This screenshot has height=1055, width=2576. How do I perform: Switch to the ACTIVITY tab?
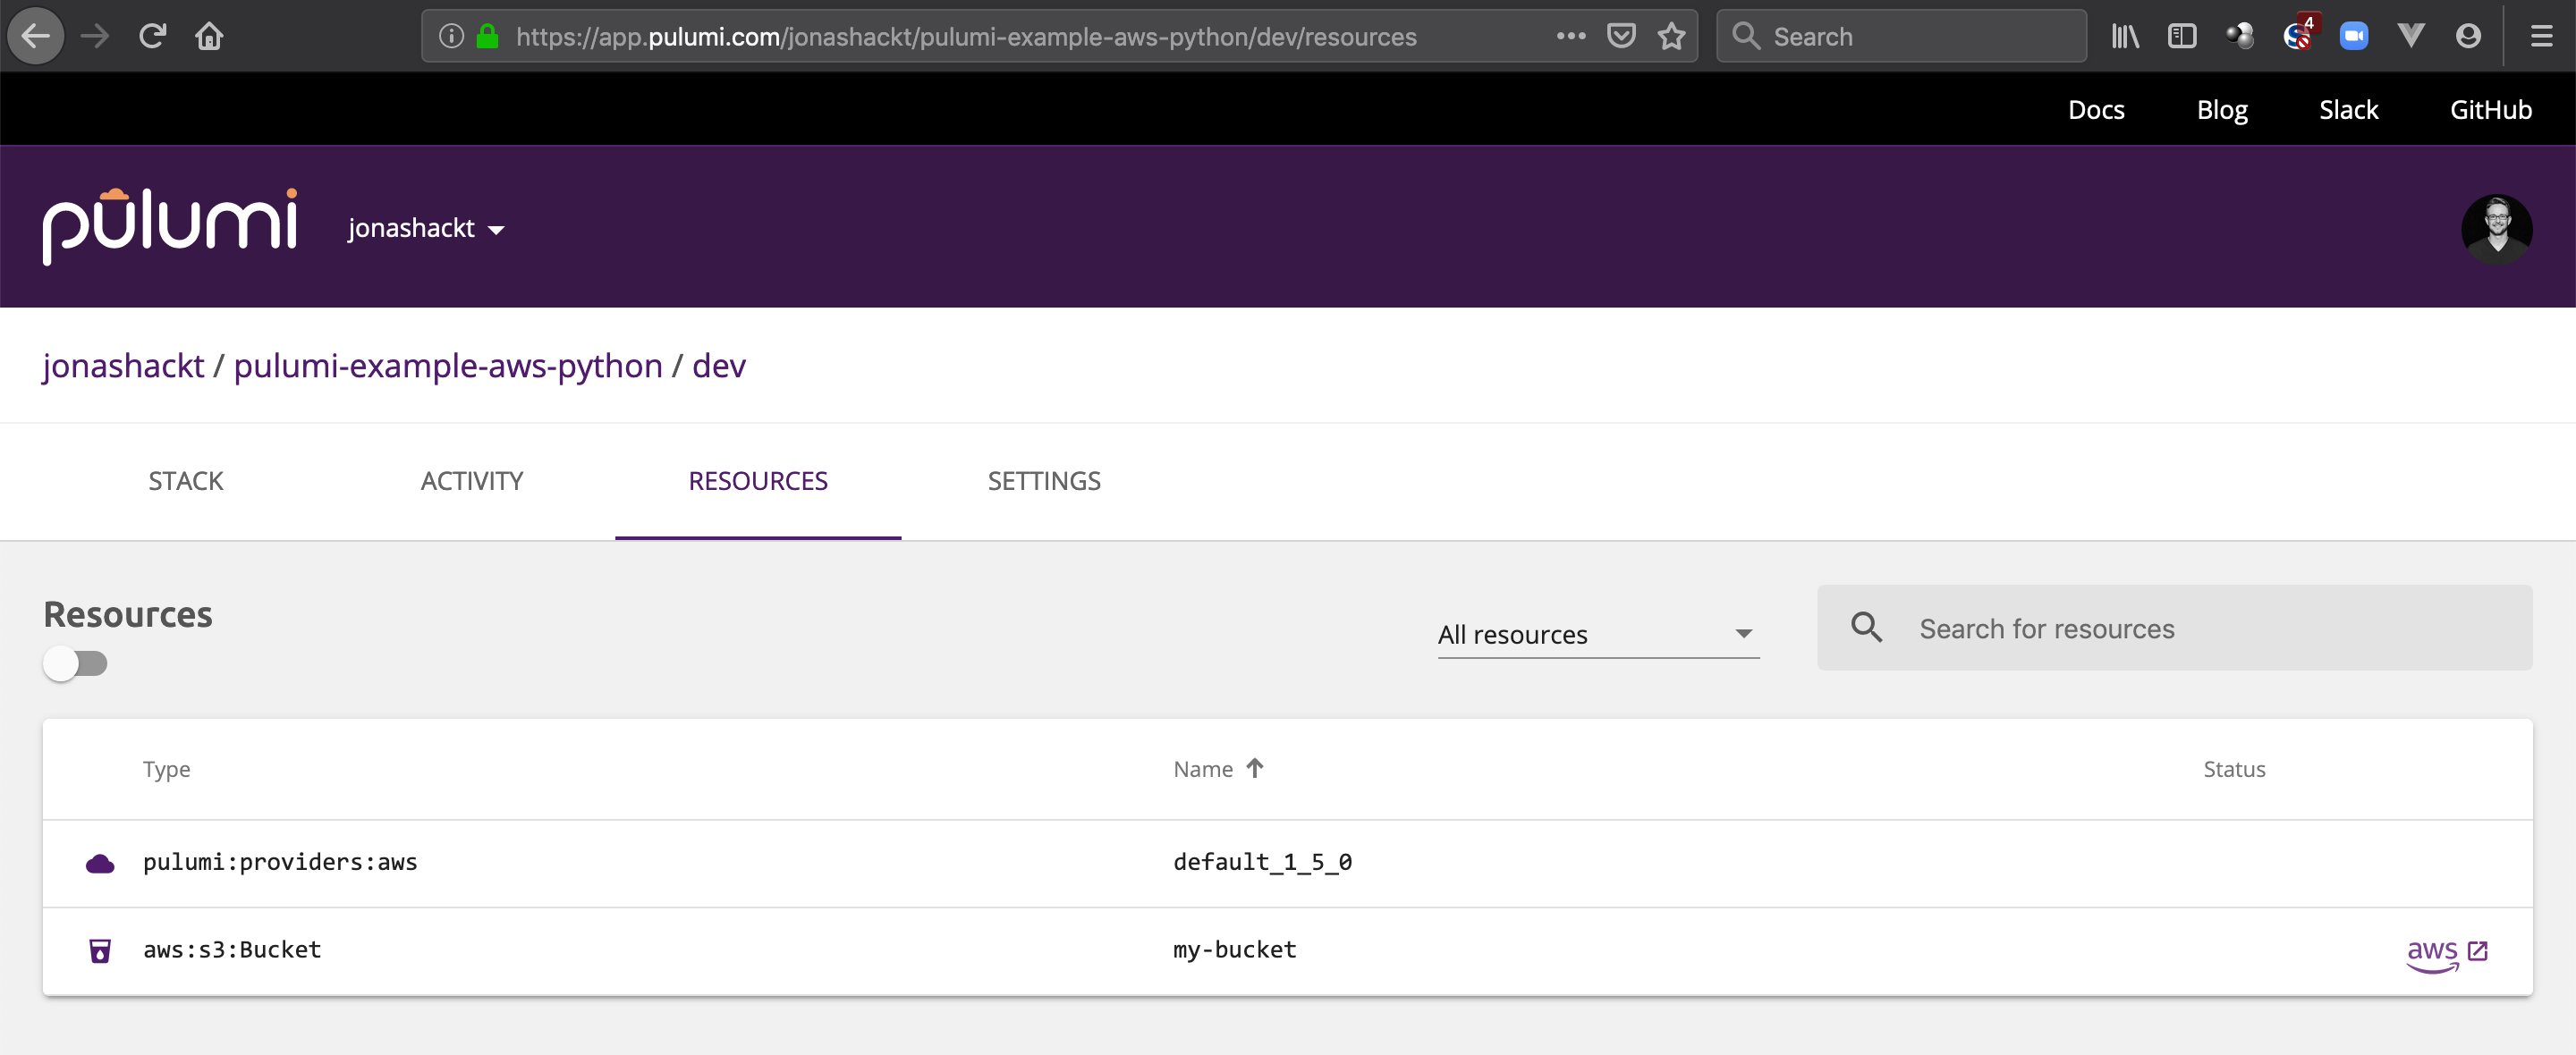(471, 482)
